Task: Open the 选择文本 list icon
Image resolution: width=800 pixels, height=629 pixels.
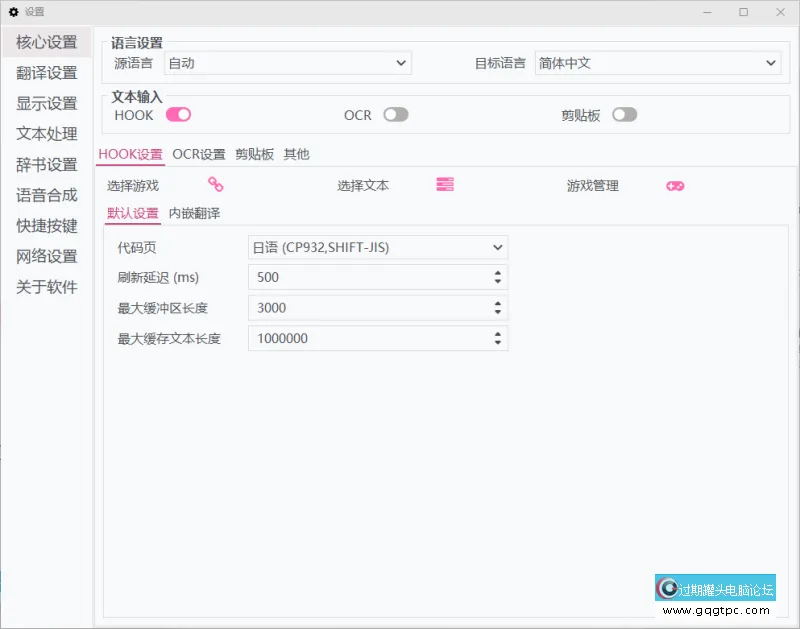Action: (x=445, y=185)
